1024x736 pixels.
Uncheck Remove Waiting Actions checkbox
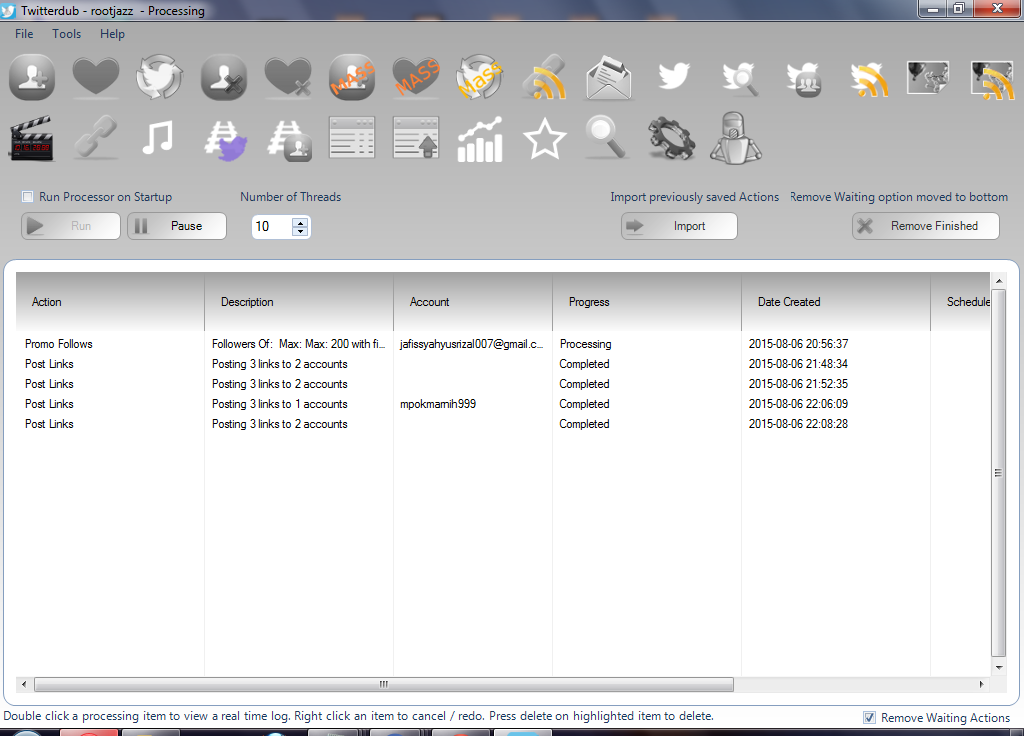869,717
